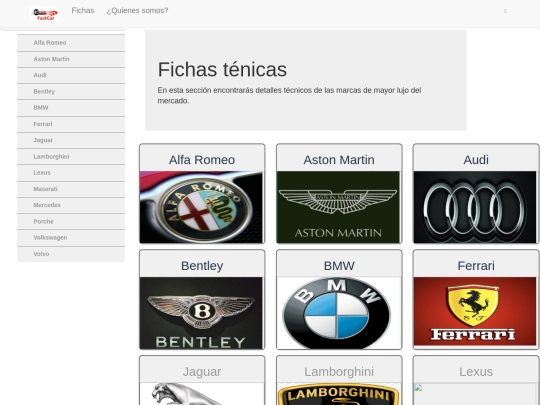Select the Ferrari card heading
This screenshot has width=540, height=405.
coord(476,266)
